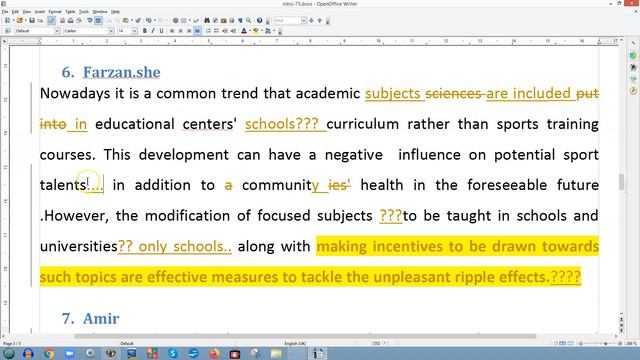
Task: Click the vertical scrollbar thumb
Action: click(621, 182)
